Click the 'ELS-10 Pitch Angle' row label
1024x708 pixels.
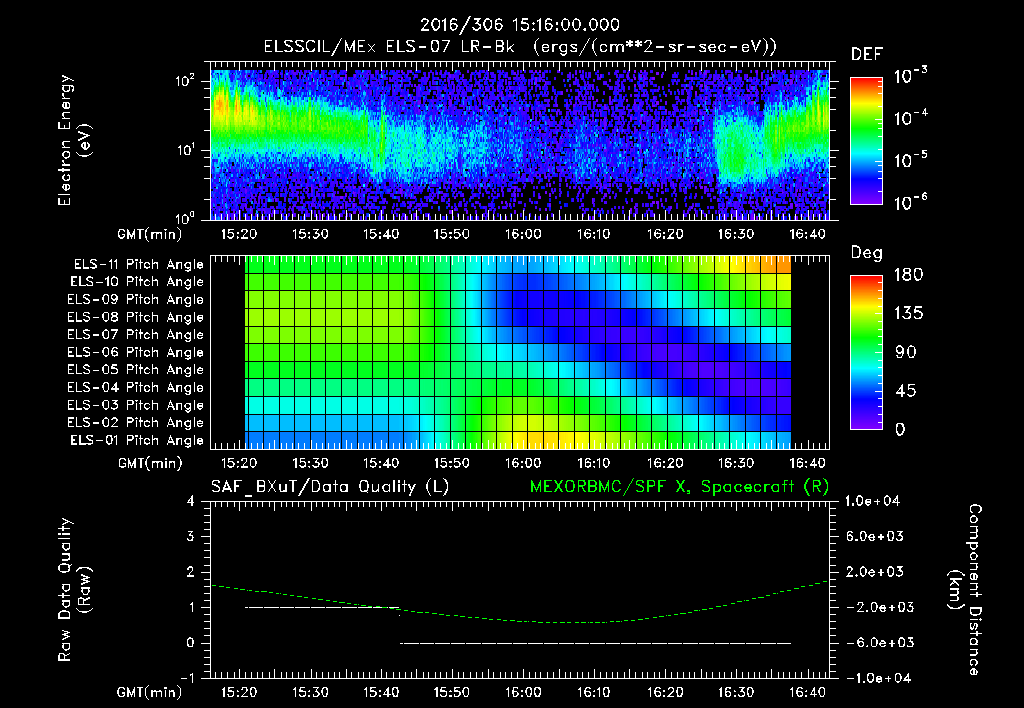(137, 282)
